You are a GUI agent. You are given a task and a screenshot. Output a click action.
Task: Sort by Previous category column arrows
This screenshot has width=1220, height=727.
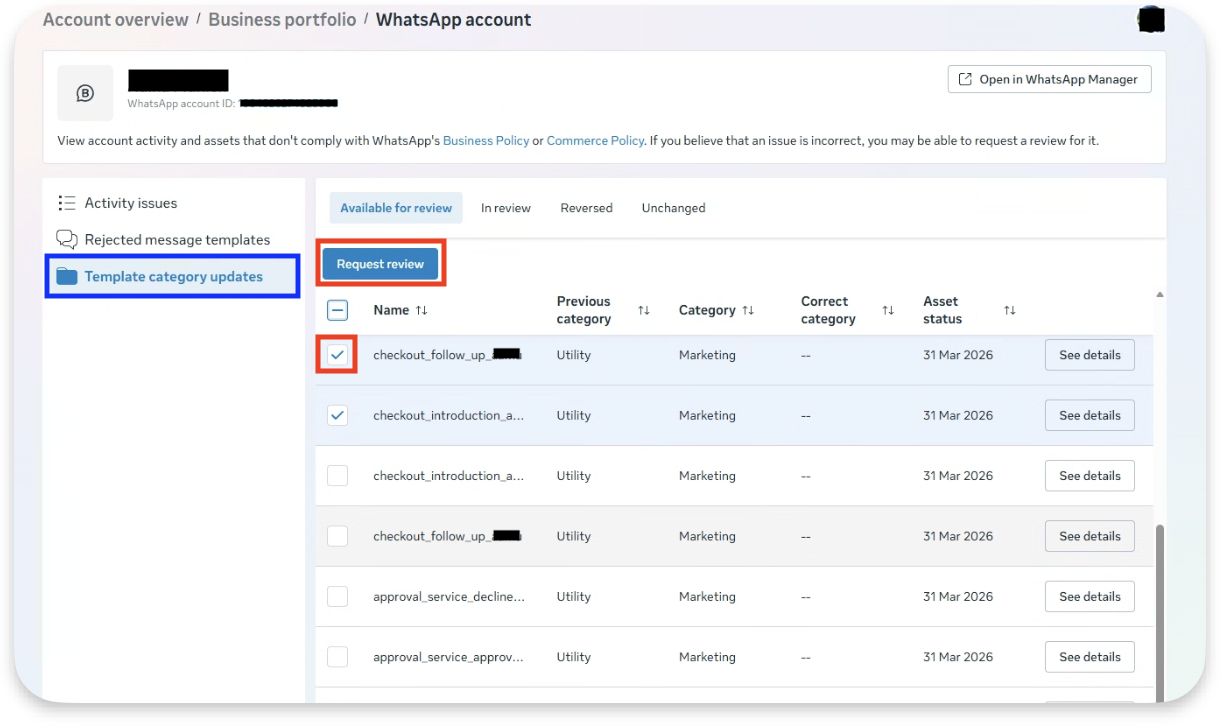point(643,310)
